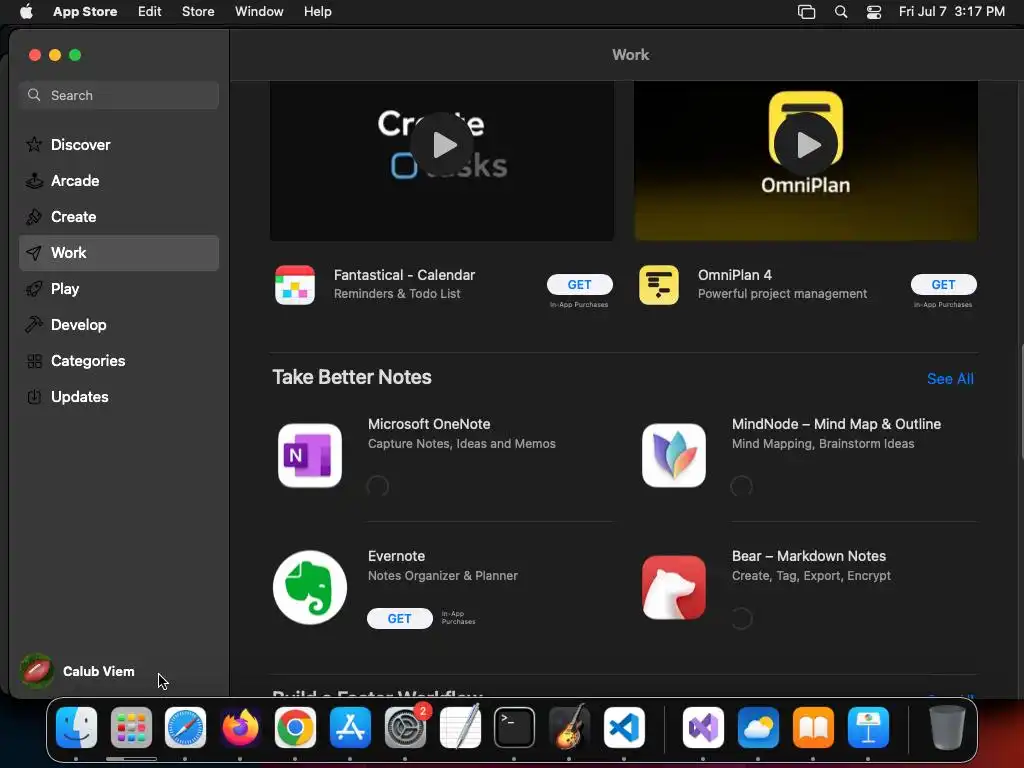Open Visual Studio purple Dock icon
The height and width of the screenshot is (768, 1024).
click(703, 727)
